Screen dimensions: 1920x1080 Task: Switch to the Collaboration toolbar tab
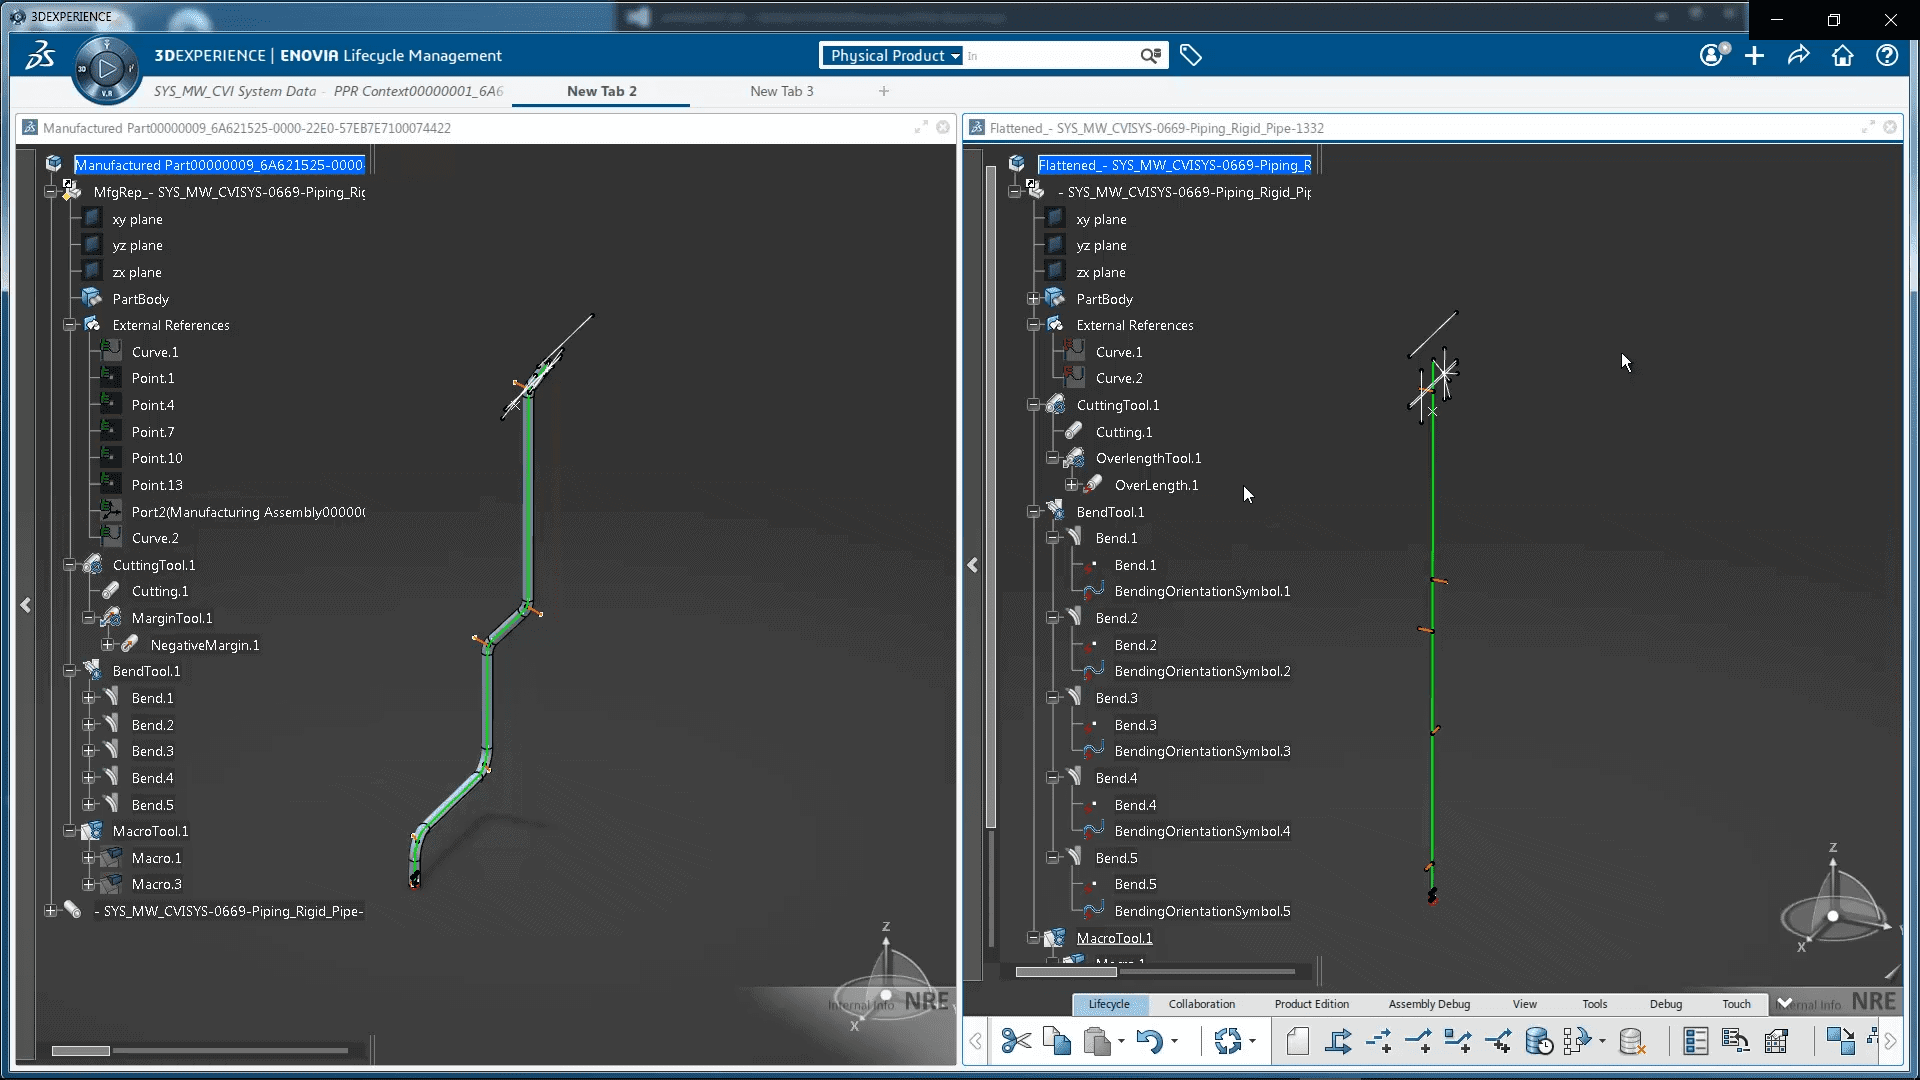coord(1201,1004)
